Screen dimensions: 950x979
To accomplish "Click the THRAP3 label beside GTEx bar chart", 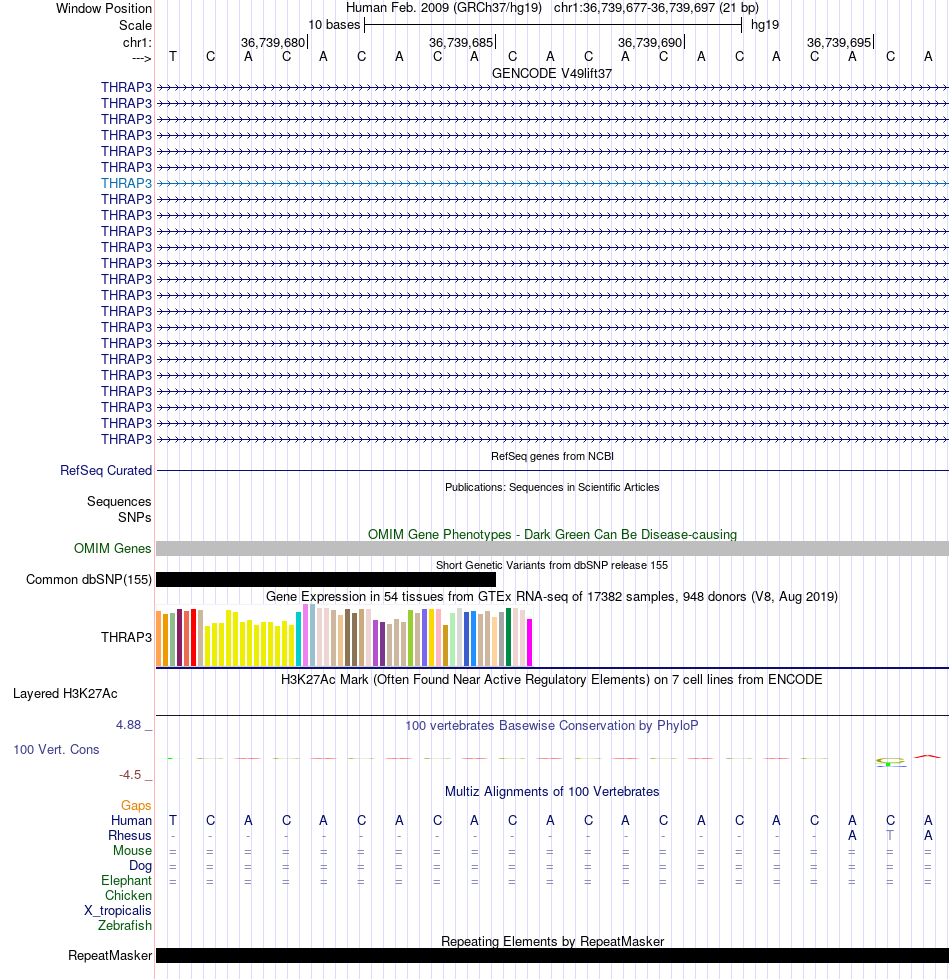I will 127,637.
